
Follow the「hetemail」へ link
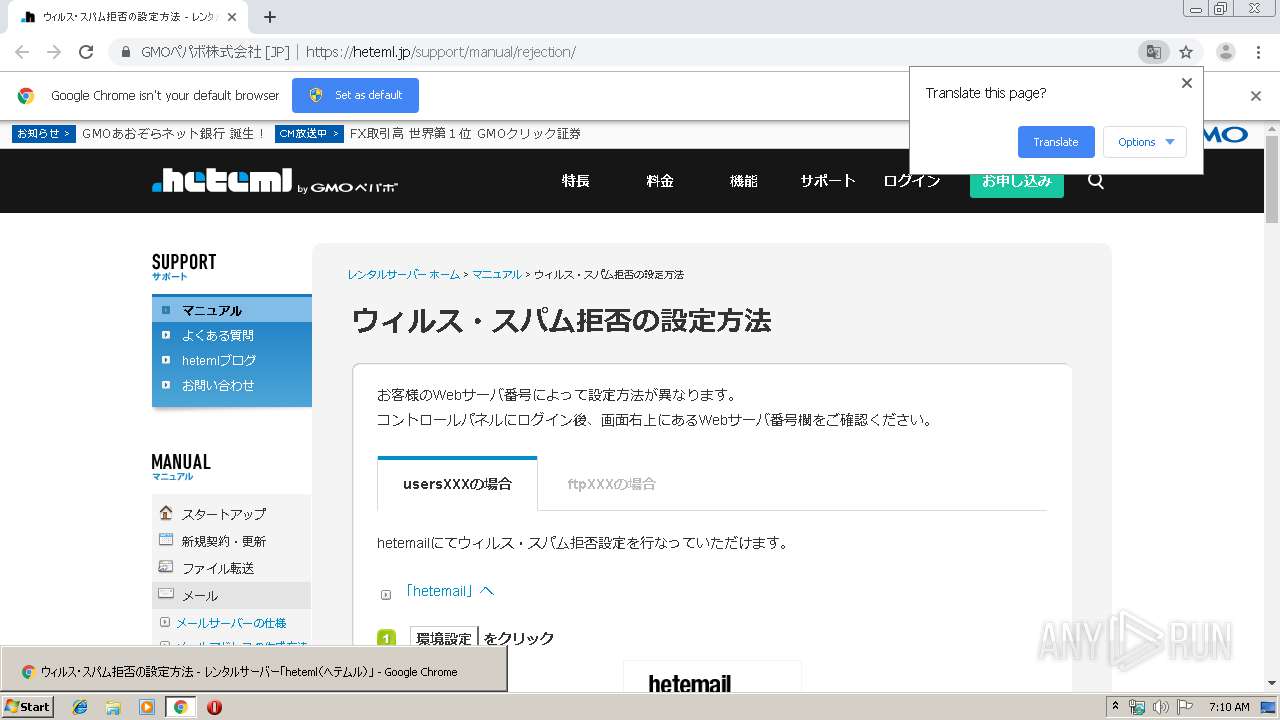point(449,591)
